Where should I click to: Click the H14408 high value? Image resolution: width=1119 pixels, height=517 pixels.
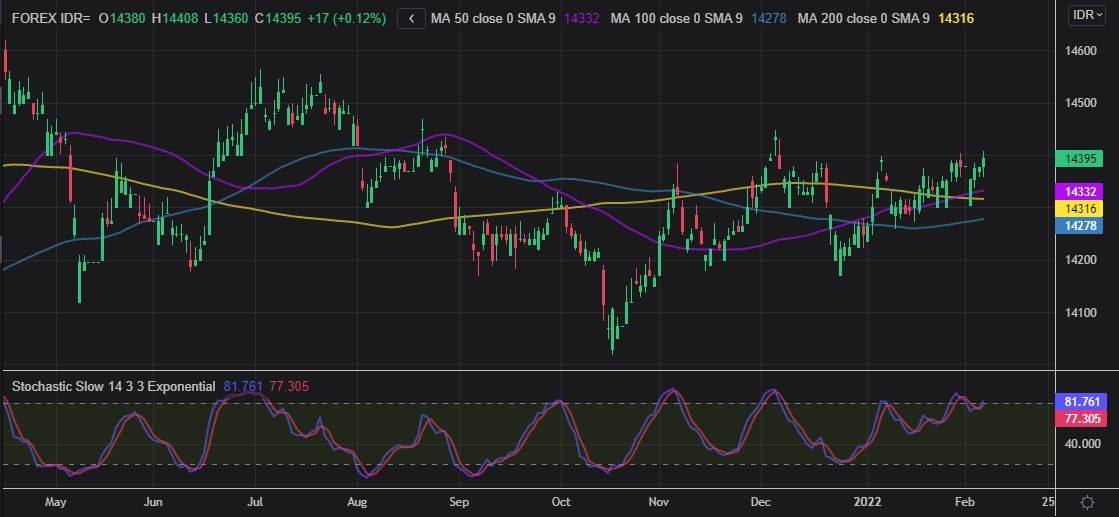coord(175,19)
